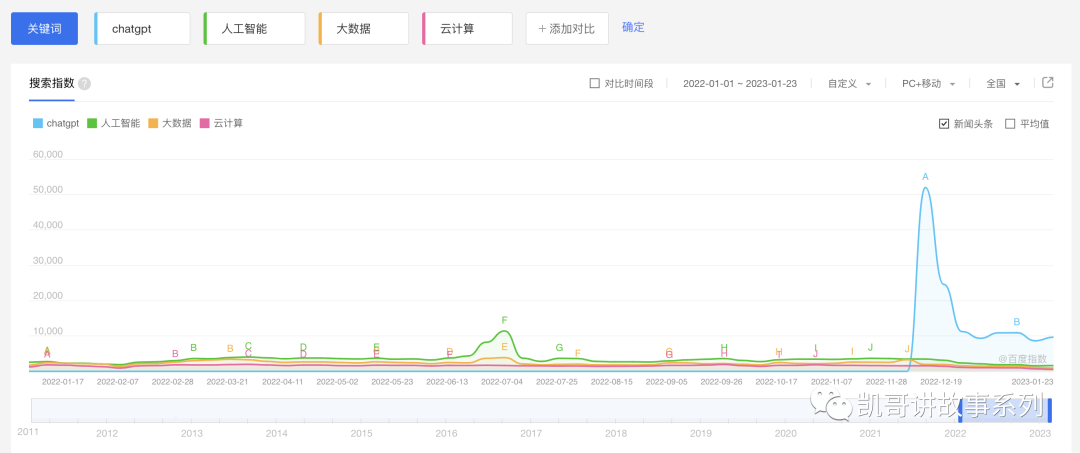Click green news marker I near 2022-11-07

pos(816,348)
